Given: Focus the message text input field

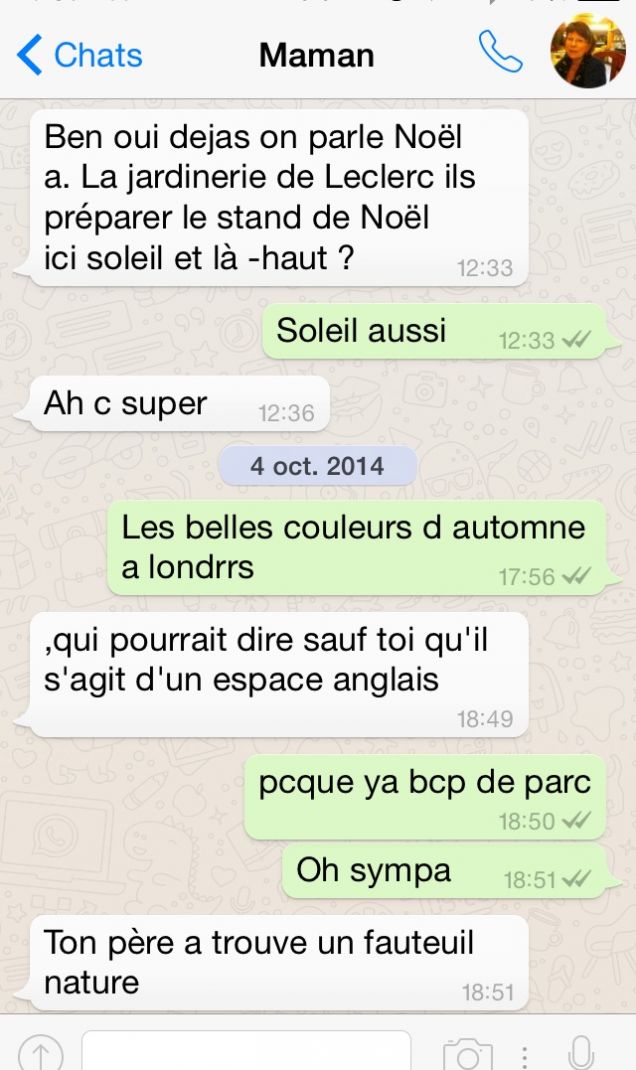Looking at the screenshot, I should (x=246, y=1051).
